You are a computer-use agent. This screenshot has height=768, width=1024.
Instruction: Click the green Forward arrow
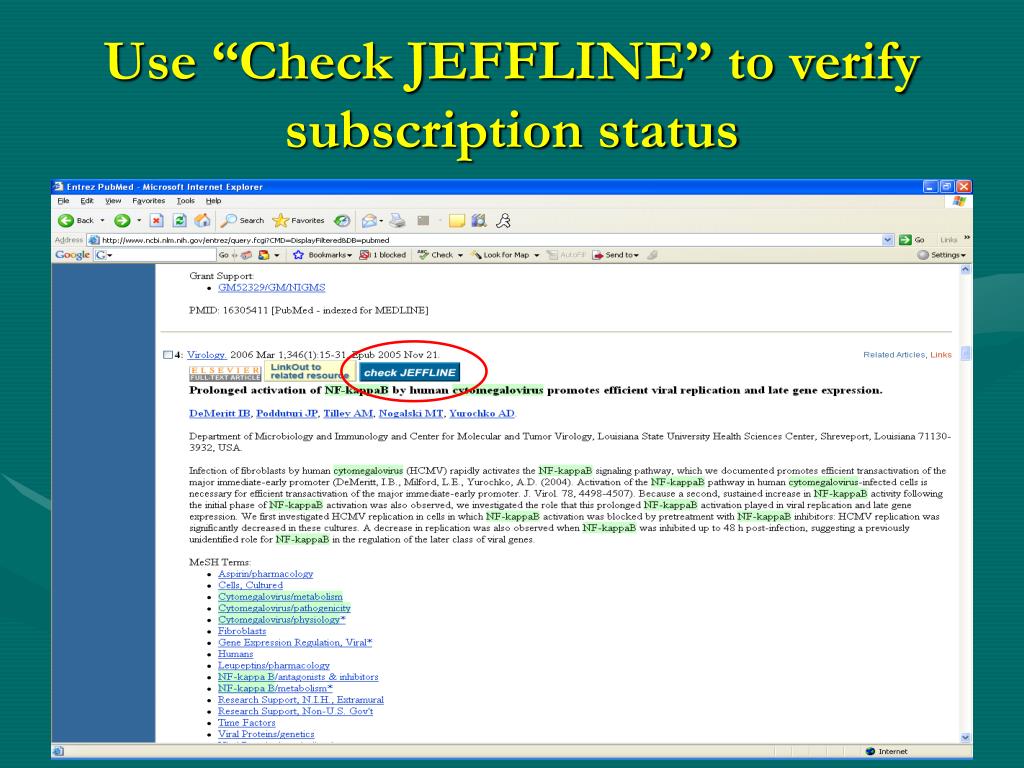pyautogui.click(x=122, y=221)
